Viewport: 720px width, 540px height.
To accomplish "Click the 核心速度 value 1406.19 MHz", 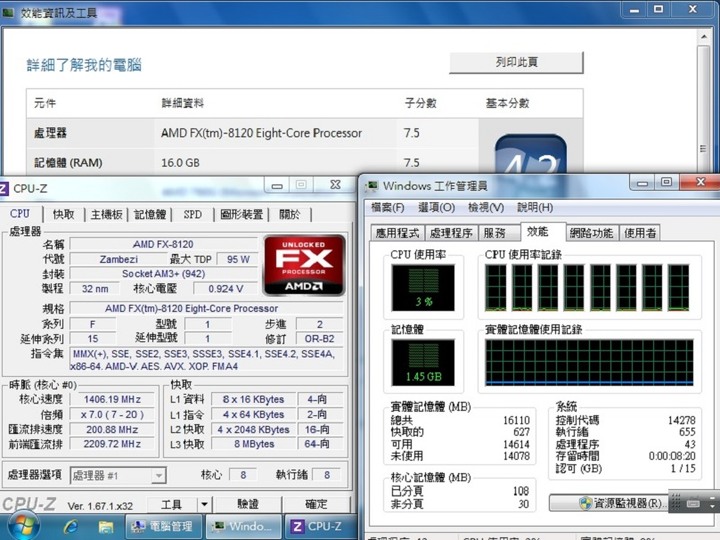I will pos(112,399).
